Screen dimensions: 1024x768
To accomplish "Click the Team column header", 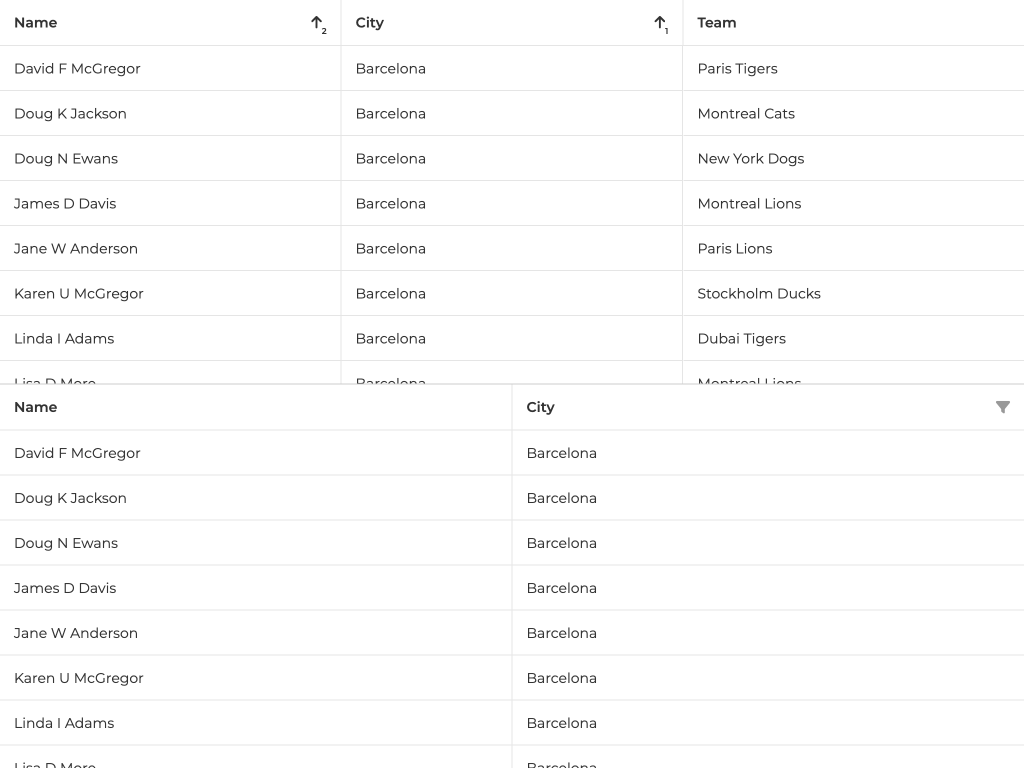I will pyautogui.click(x=716, y=23).
